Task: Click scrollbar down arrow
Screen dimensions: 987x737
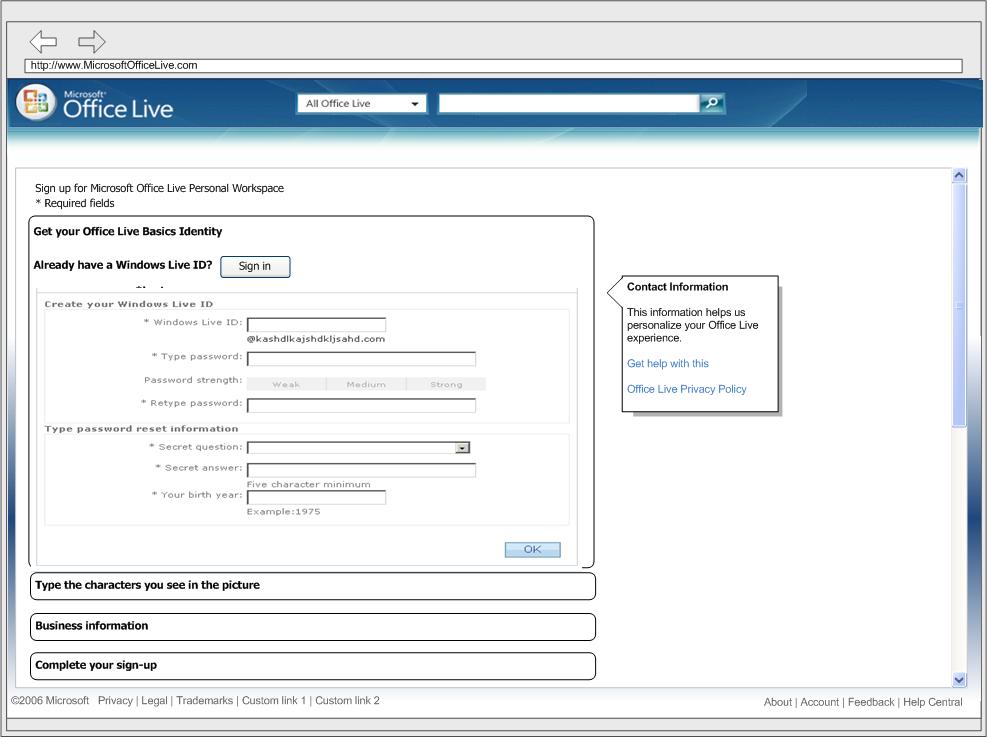Action: coord(959,680)
